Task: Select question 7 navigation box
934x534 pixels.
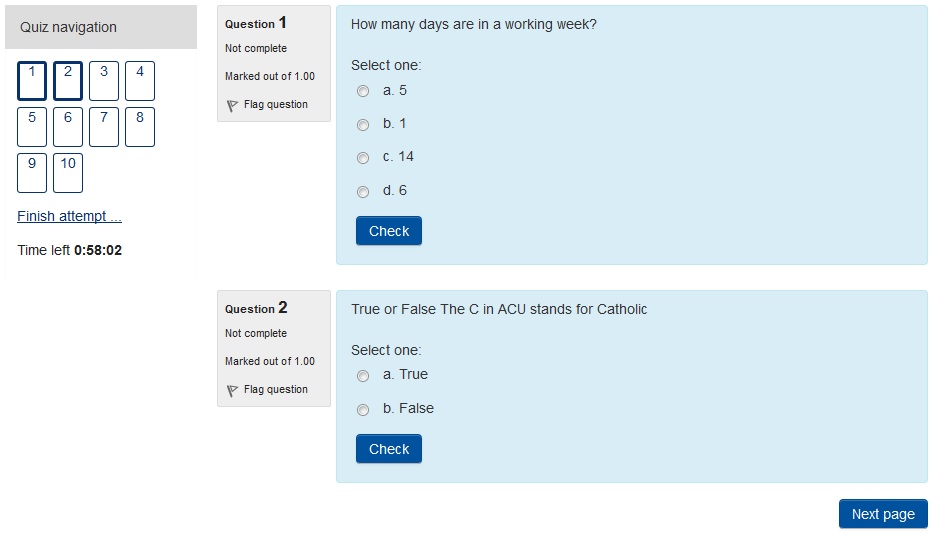Action: (104, 127)
